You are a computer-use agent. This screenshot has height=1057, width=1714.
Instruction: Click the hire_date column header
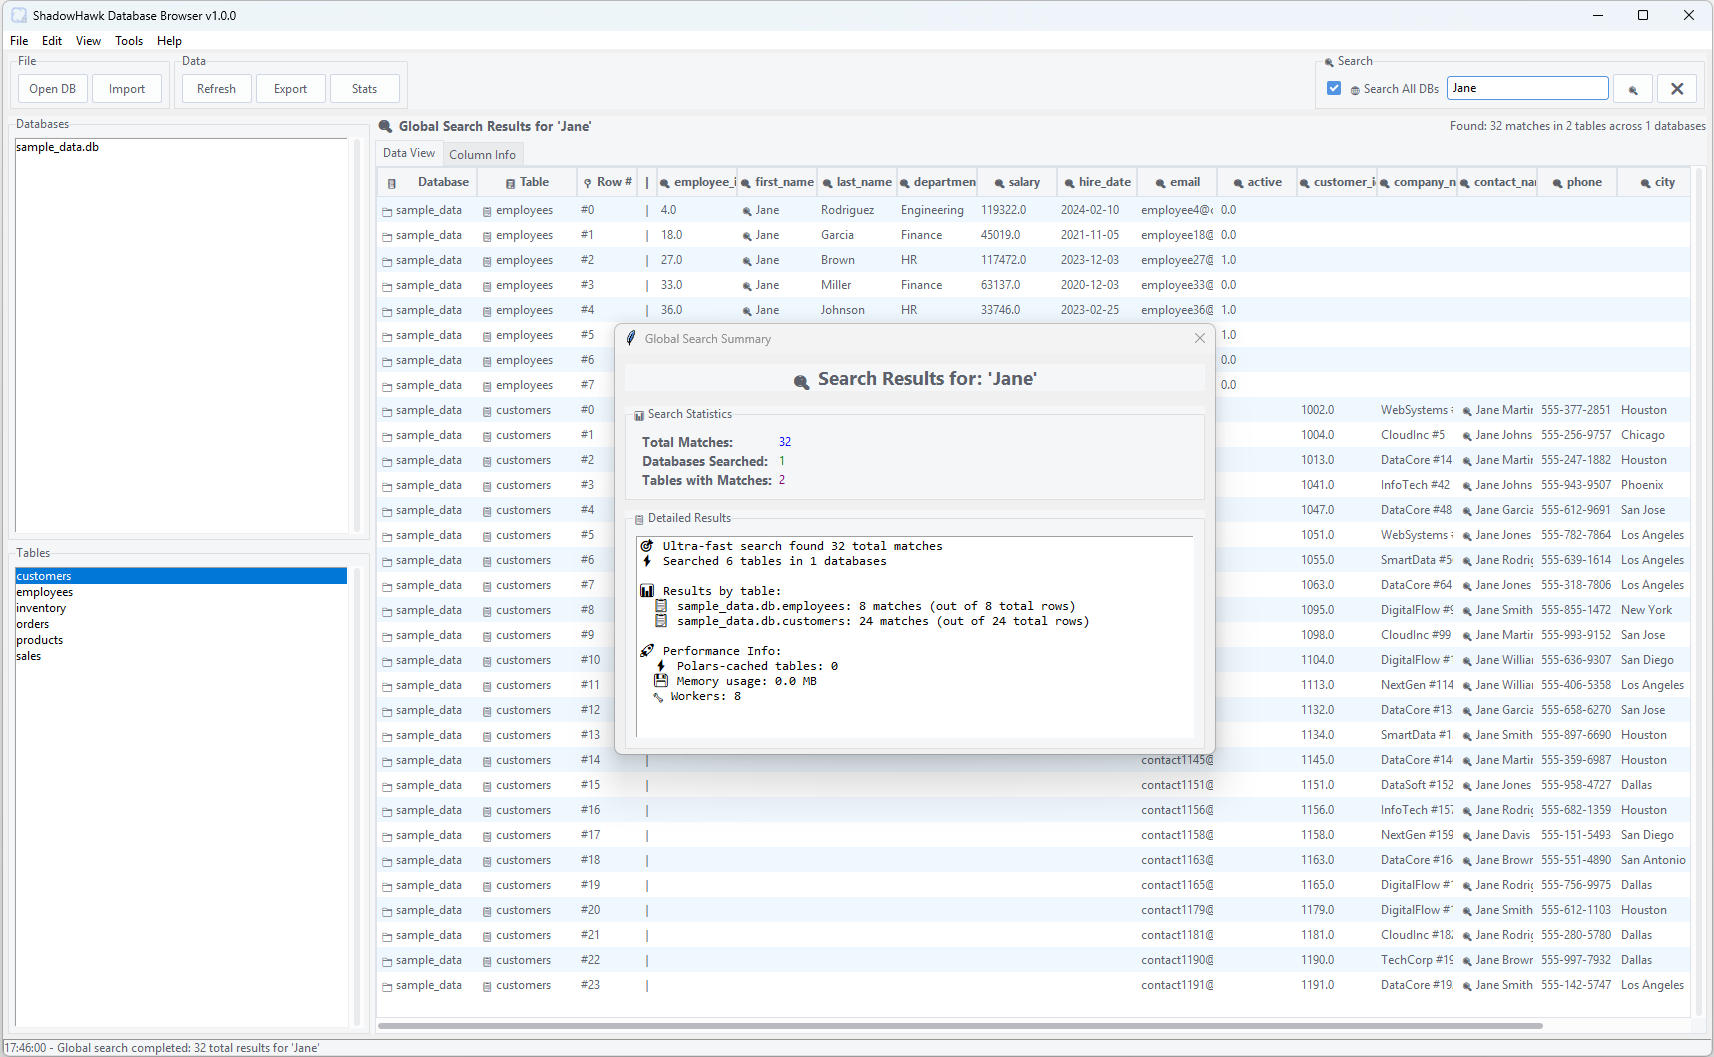pyautogui.click(x=1097, y=182)
